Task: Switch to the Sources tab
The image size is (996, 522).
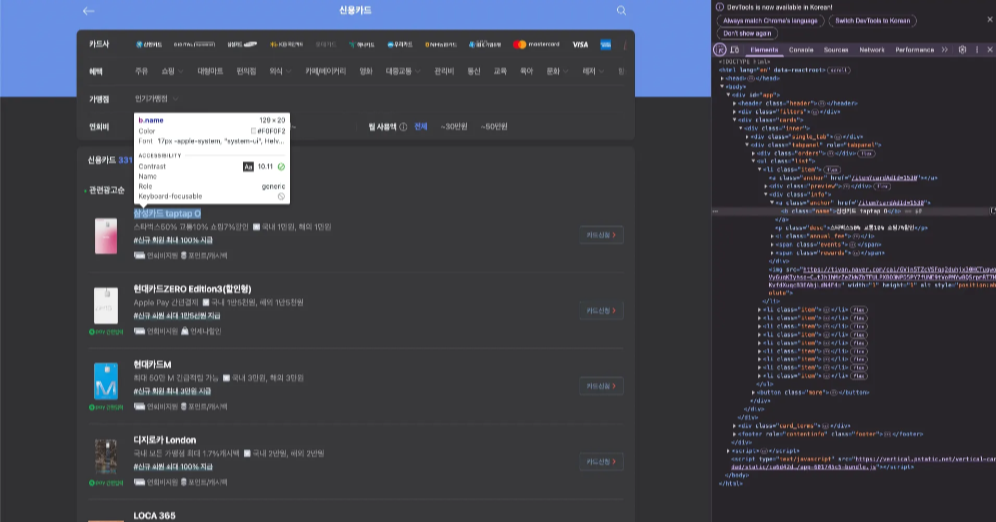Action: pyautogui.click(x=836, y=50)
